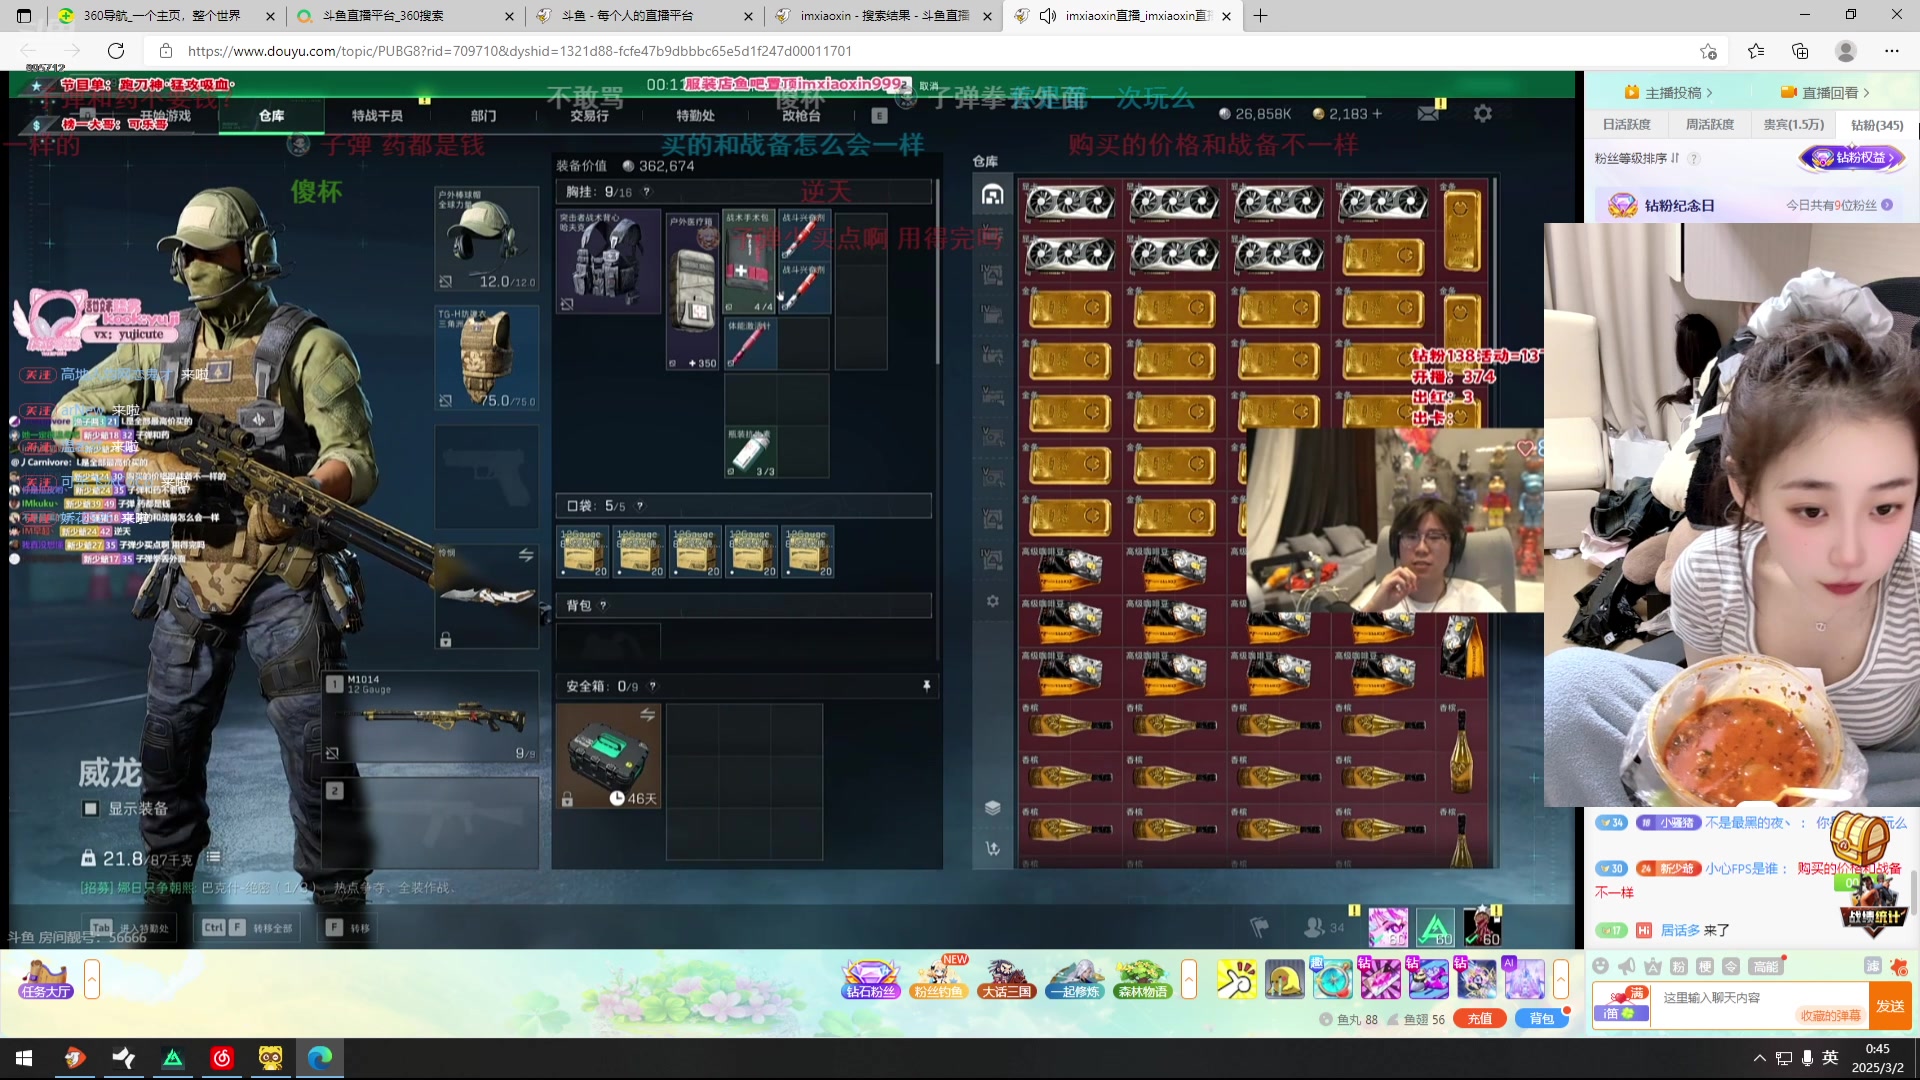Click the browser address bar URL
Viewport: 1920px width, 1080px height.
point(520,51)
